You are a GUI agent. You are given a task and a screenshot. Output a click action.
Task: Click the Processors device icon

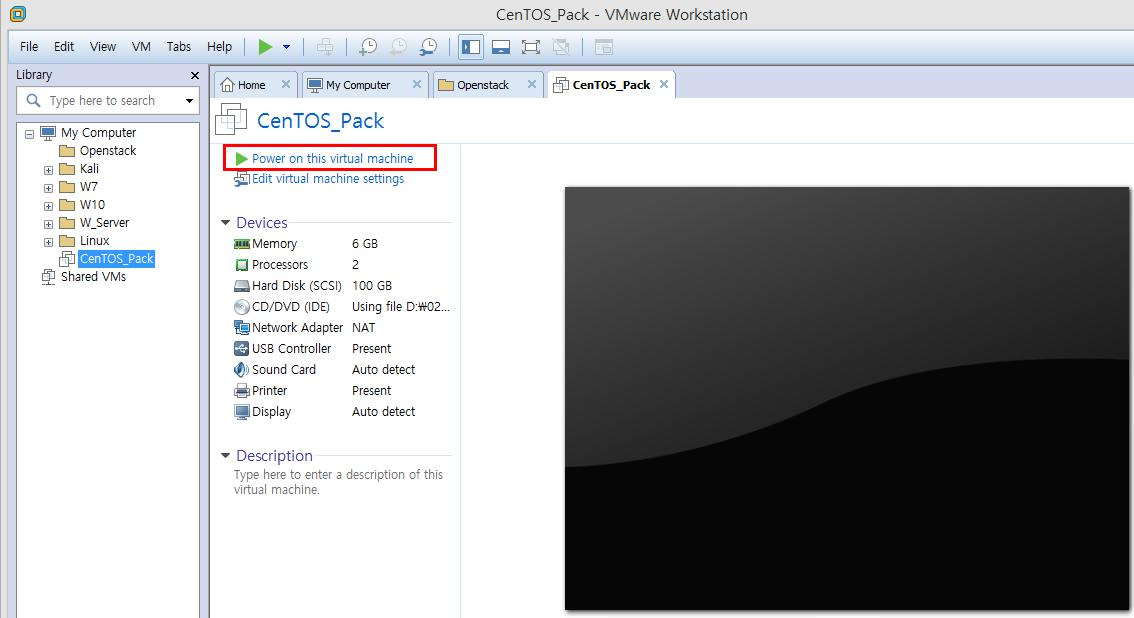tap(242, 265)
